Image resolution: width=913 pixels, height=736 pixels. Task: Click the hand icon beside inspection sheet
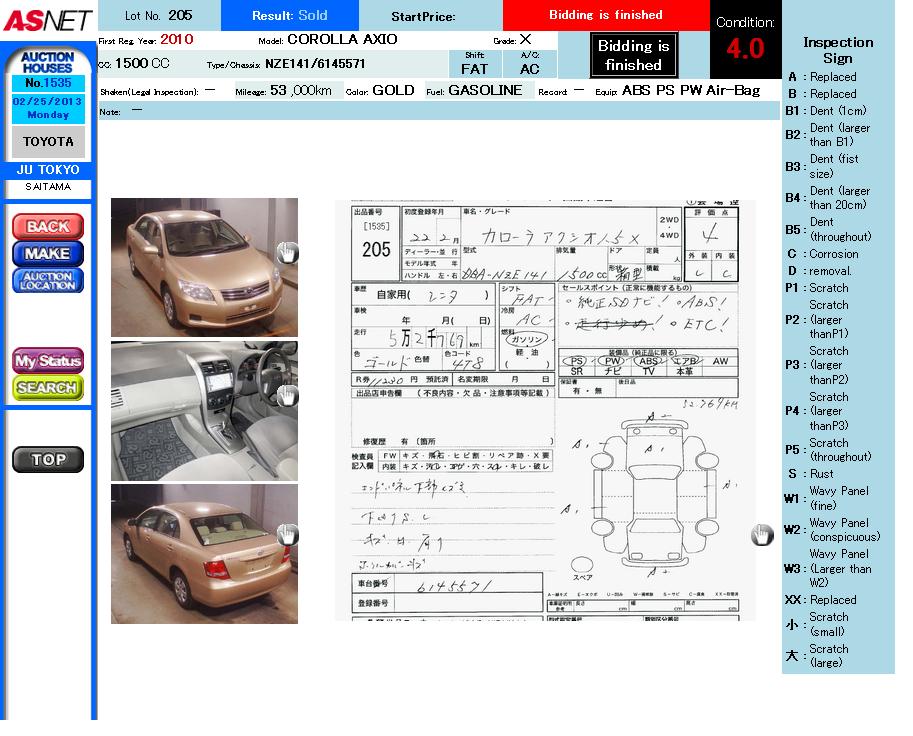[762, 535]
